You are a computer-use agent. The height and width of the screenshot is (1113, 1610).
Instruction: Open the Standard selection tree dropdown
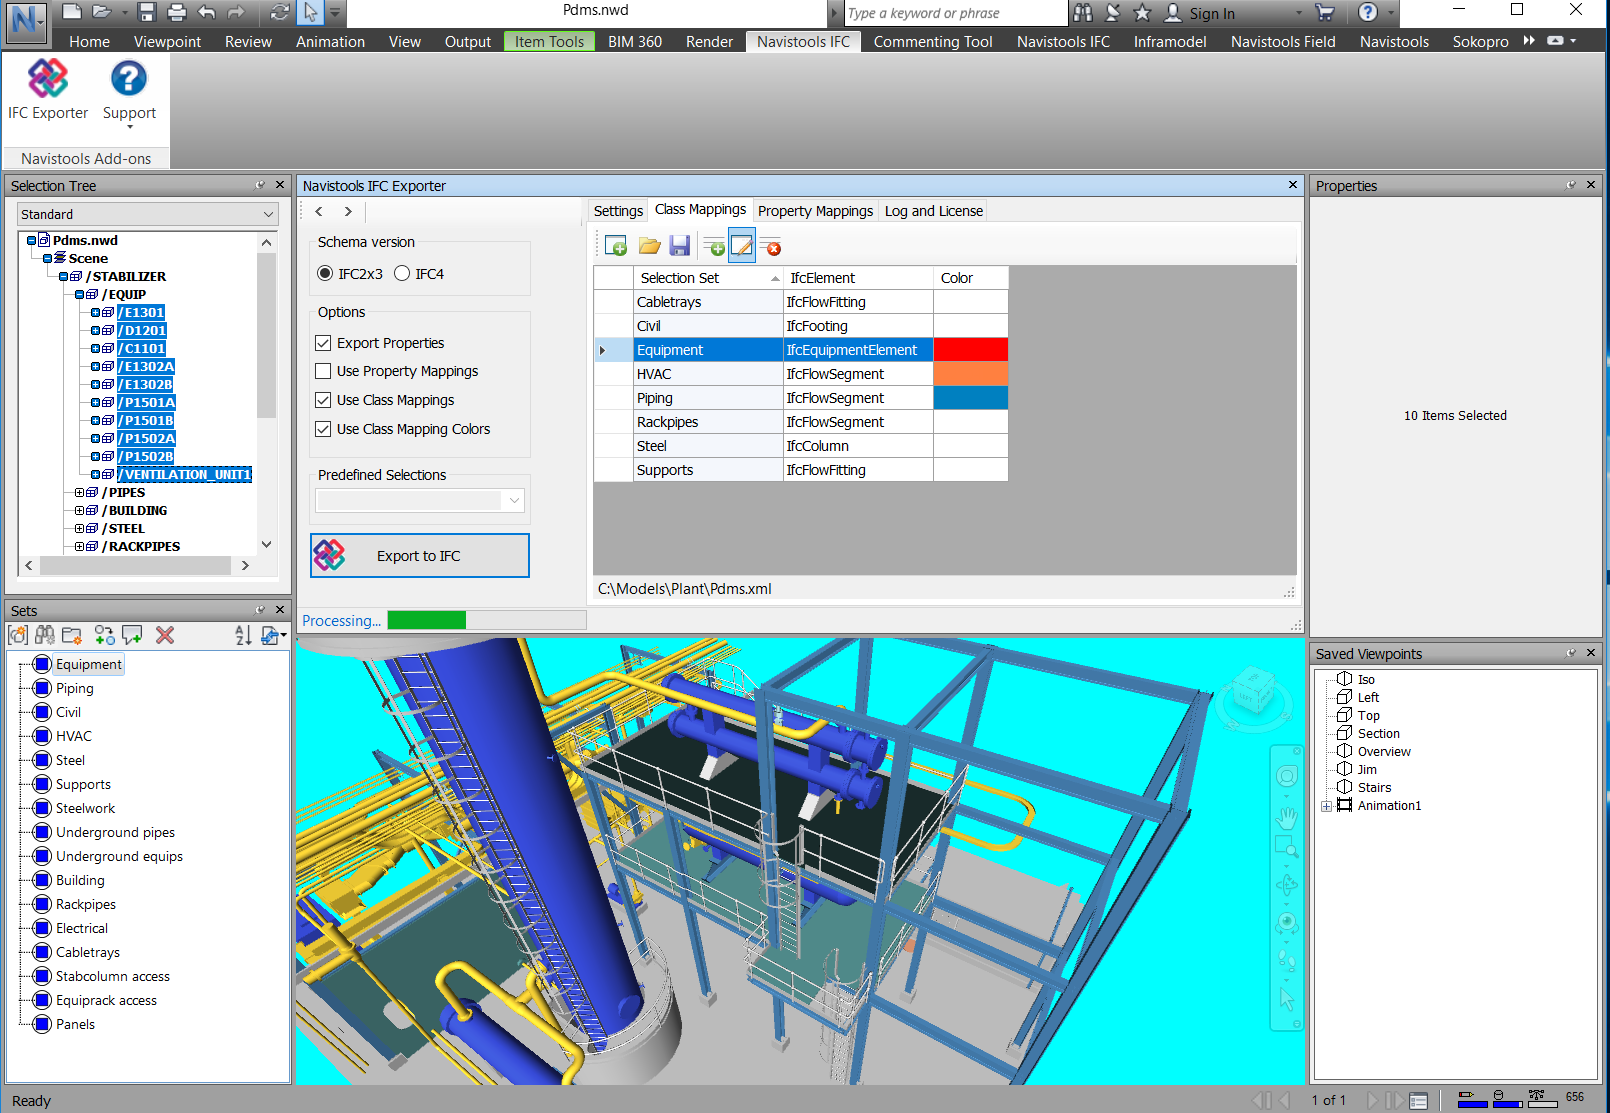coord(147,214)
